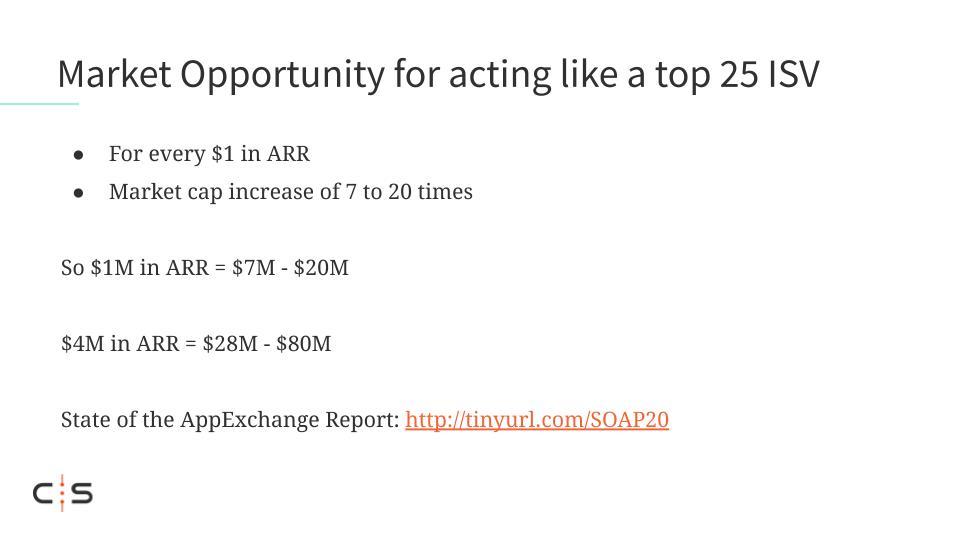Click the slide title about top 25 ISV

pos(438,75)
